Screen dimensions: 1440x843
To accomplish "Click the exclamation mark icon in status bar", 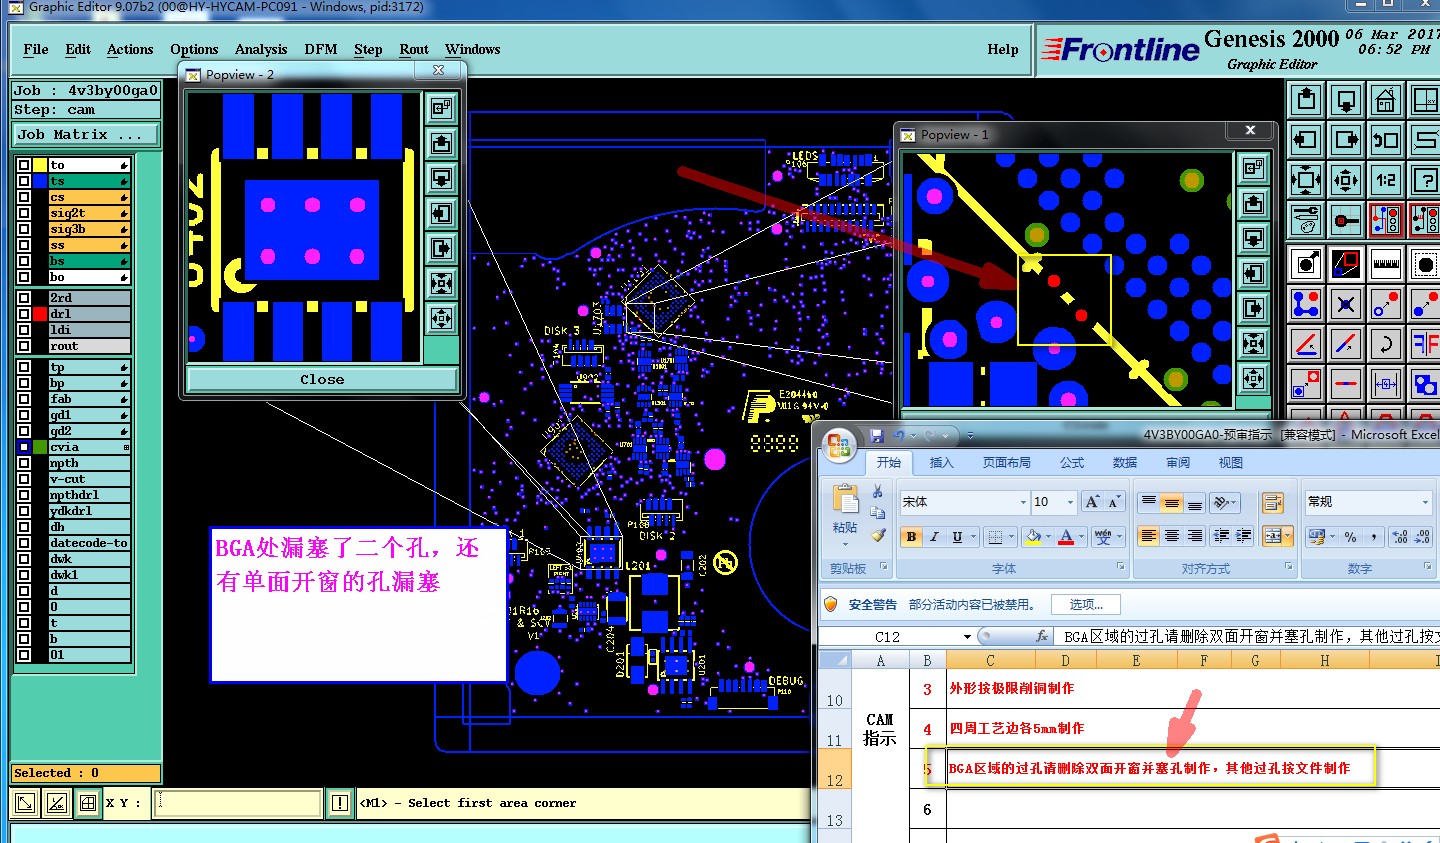I will [340, 803].
